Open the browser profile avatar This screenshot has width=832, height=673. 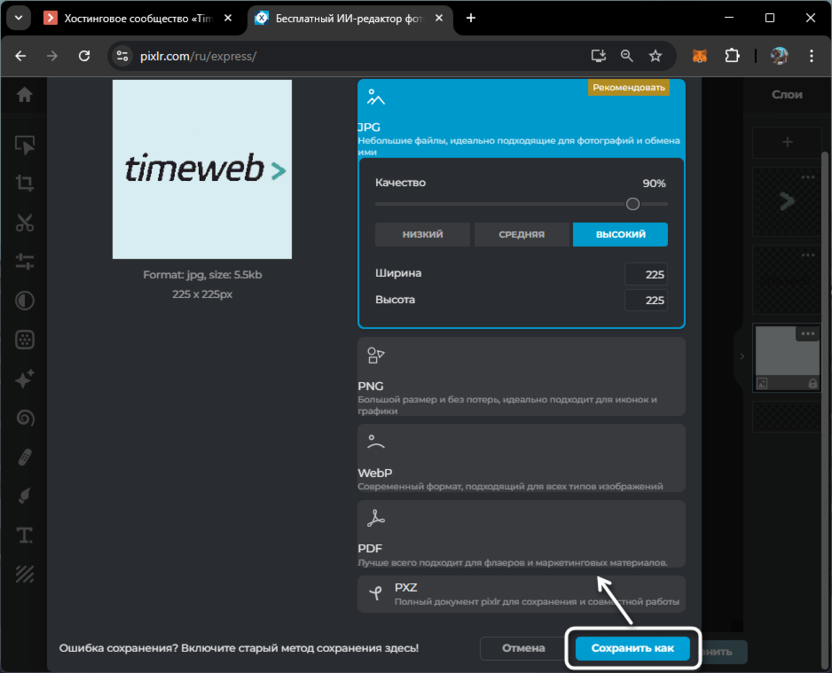pyautogui.click(x=779, y=56)
